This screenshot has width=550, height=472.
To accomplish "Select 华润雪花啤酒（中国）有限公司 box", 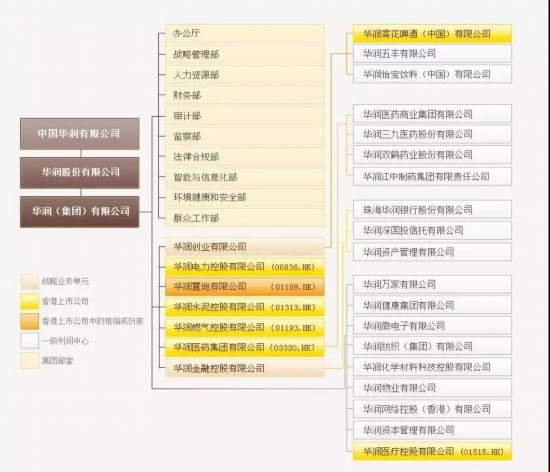I will tap(432, 34).
